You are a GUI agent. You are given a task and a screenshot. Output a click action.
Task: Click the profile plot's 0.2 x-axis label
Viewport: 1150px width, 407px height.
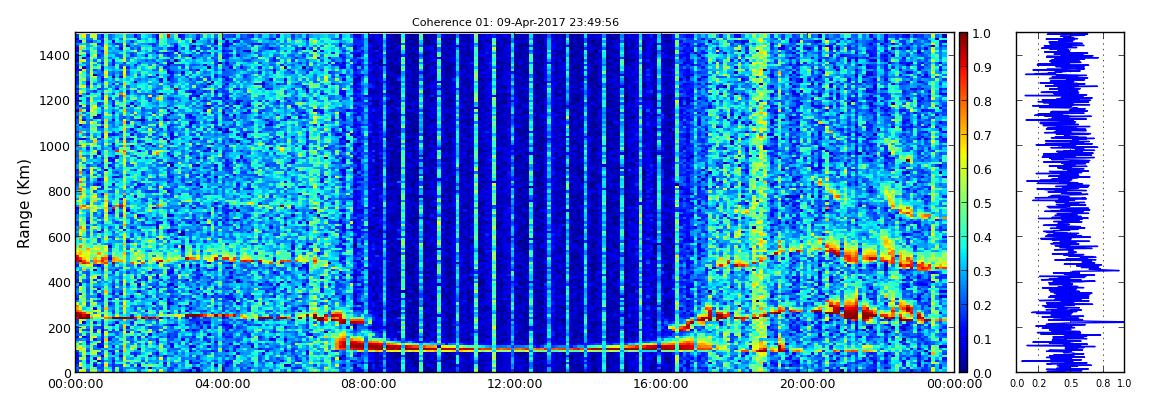point(1039,384)
